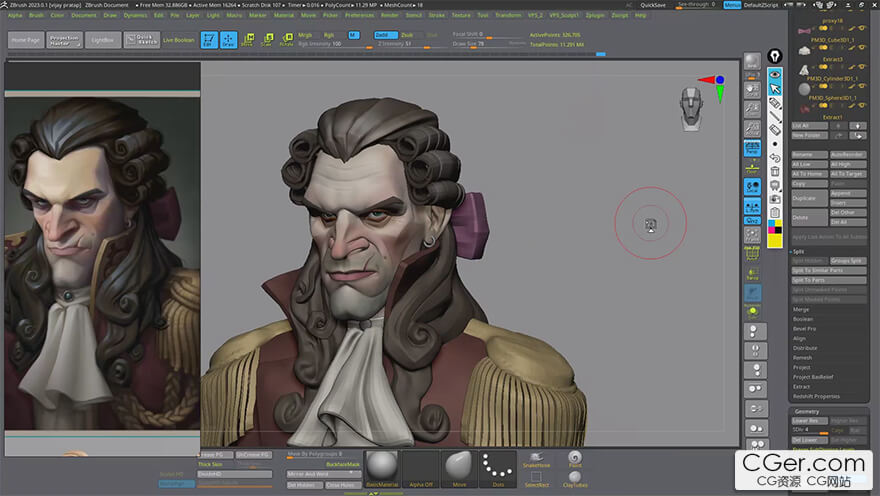
Task: Expand the Distribute section
Action: [x=805, y=348]
